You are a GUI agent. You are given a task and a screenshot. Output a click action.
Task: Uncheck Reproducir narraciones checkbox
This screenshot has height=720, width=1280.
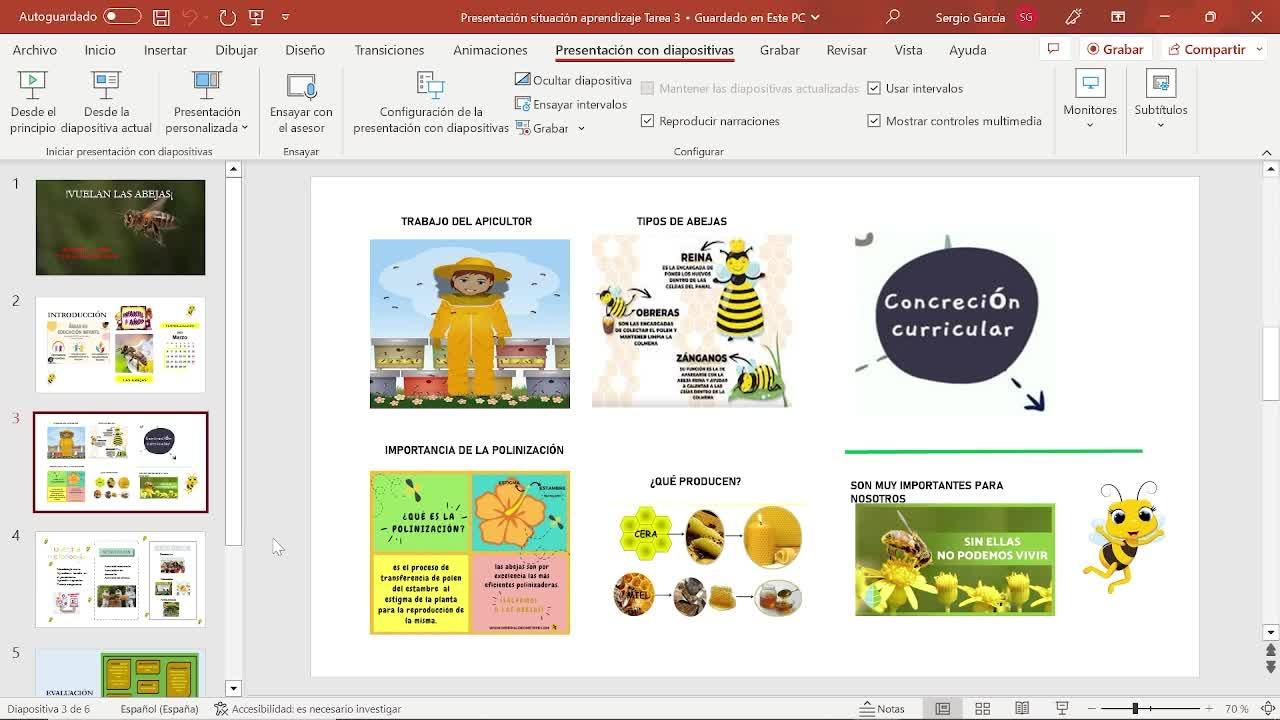tap(647, 121)
